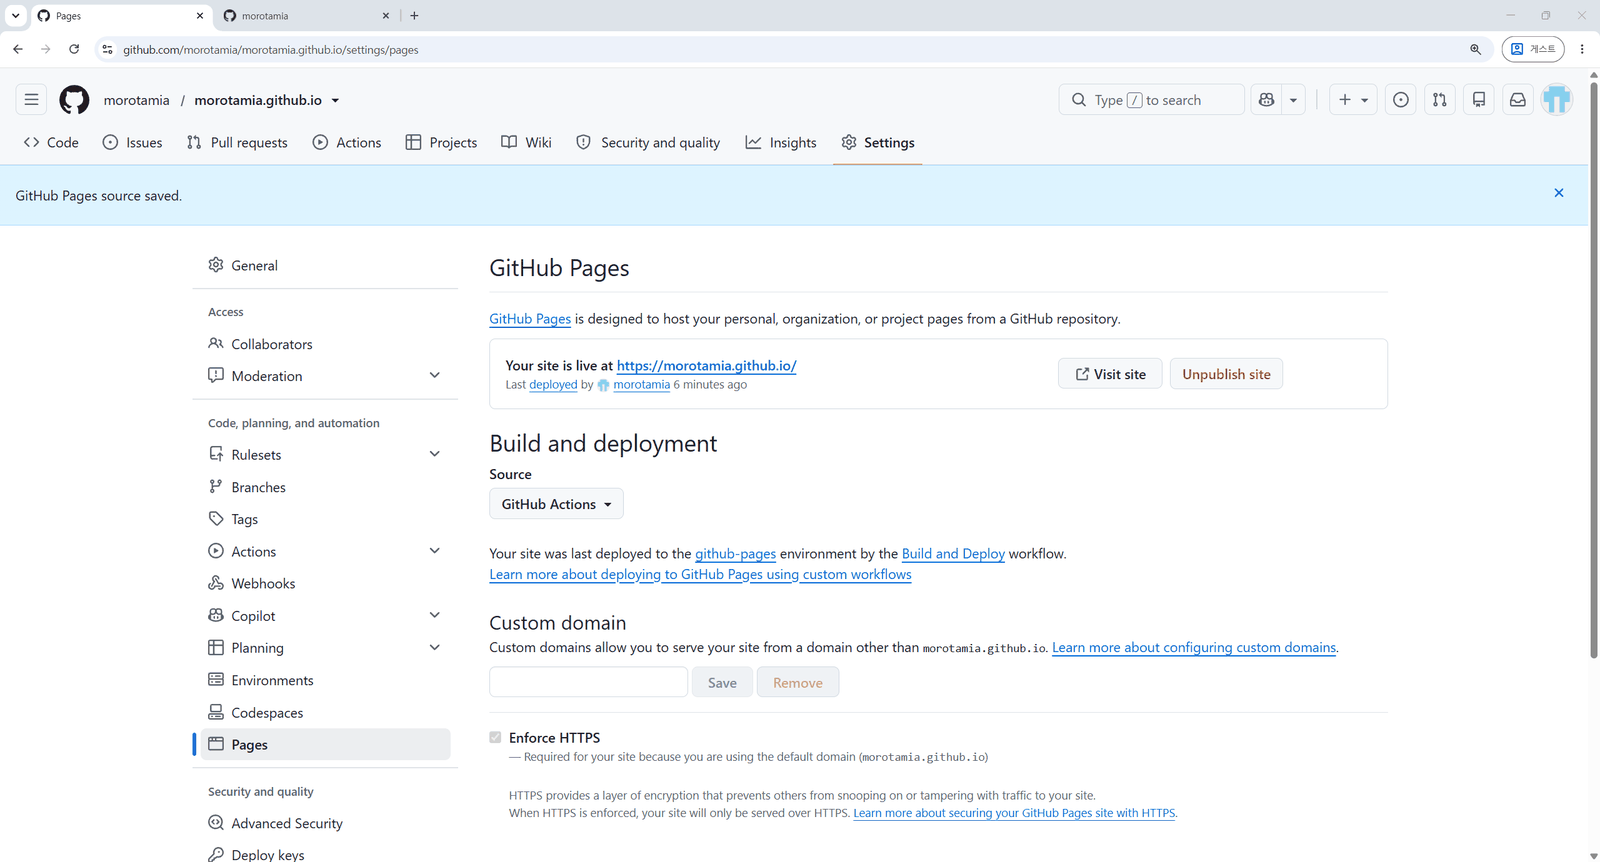
Task: Open the Insights tab
Action: click(781, 143)
